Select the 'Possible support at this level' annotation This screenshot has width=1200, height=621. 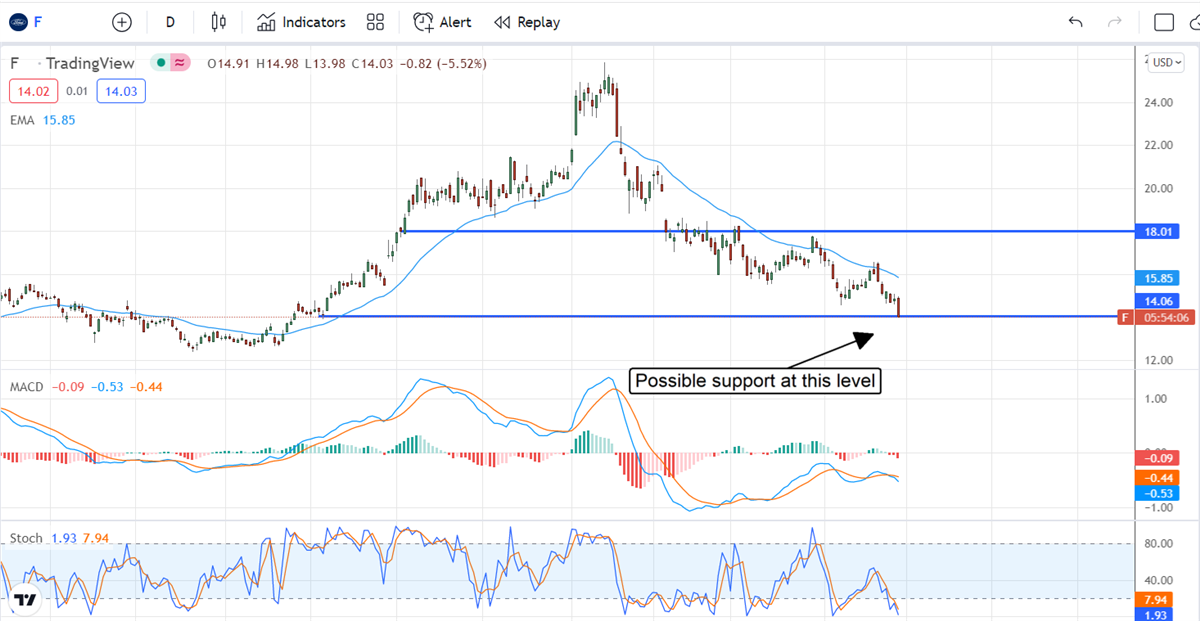[x=754, y=381]
